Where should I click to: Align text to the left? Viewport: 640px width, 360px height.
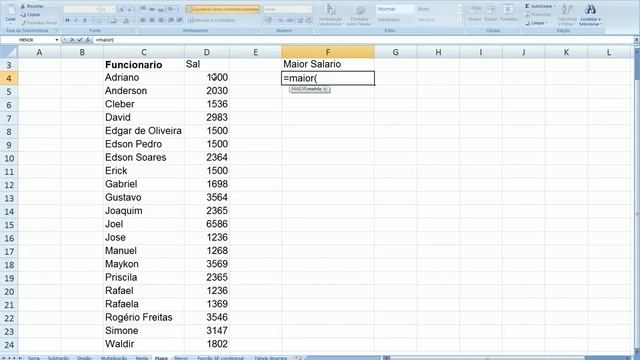click(143, 20)
